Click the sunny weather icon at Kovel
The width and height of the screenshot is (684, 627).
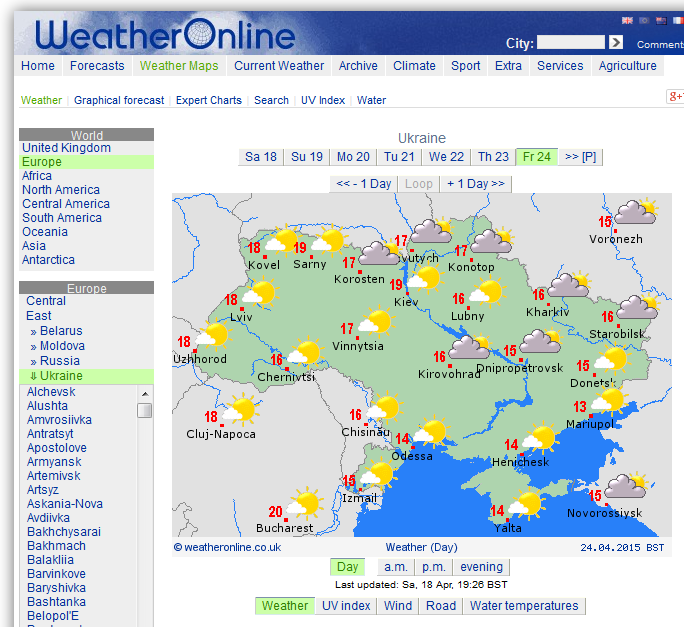pos(281,242)
